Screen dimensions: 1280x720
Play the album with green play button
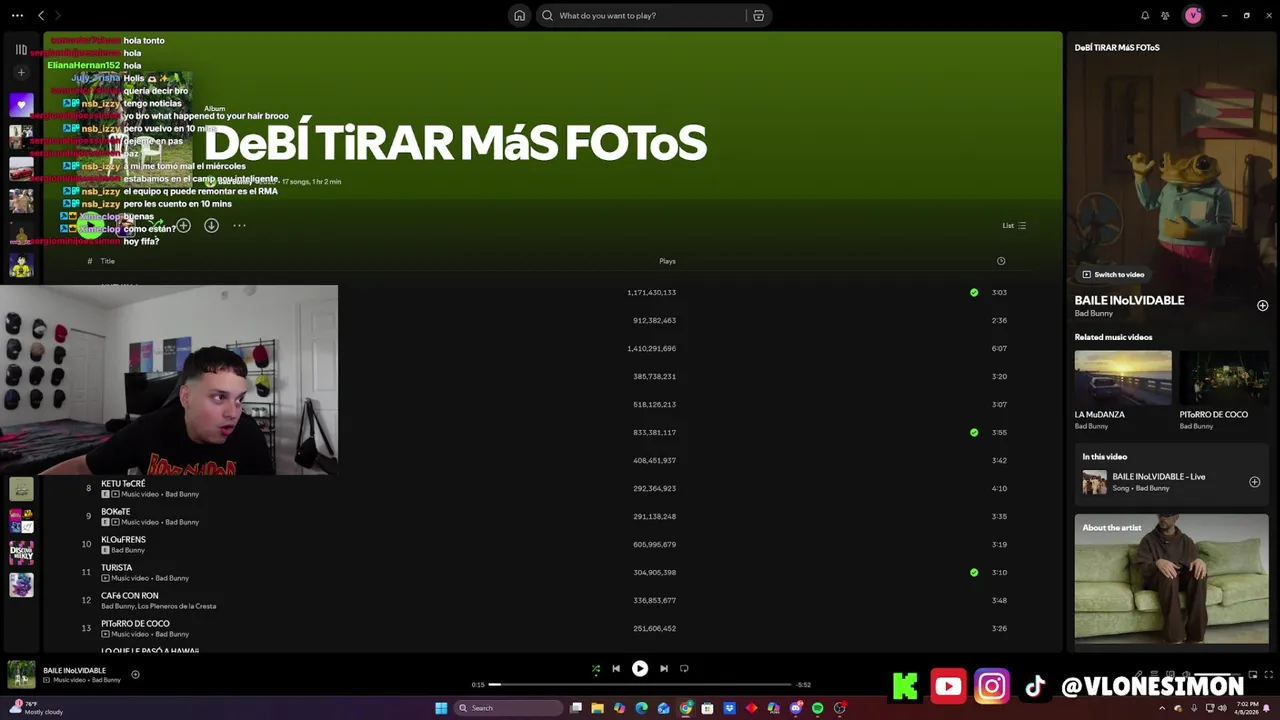(x=89, y=226)
